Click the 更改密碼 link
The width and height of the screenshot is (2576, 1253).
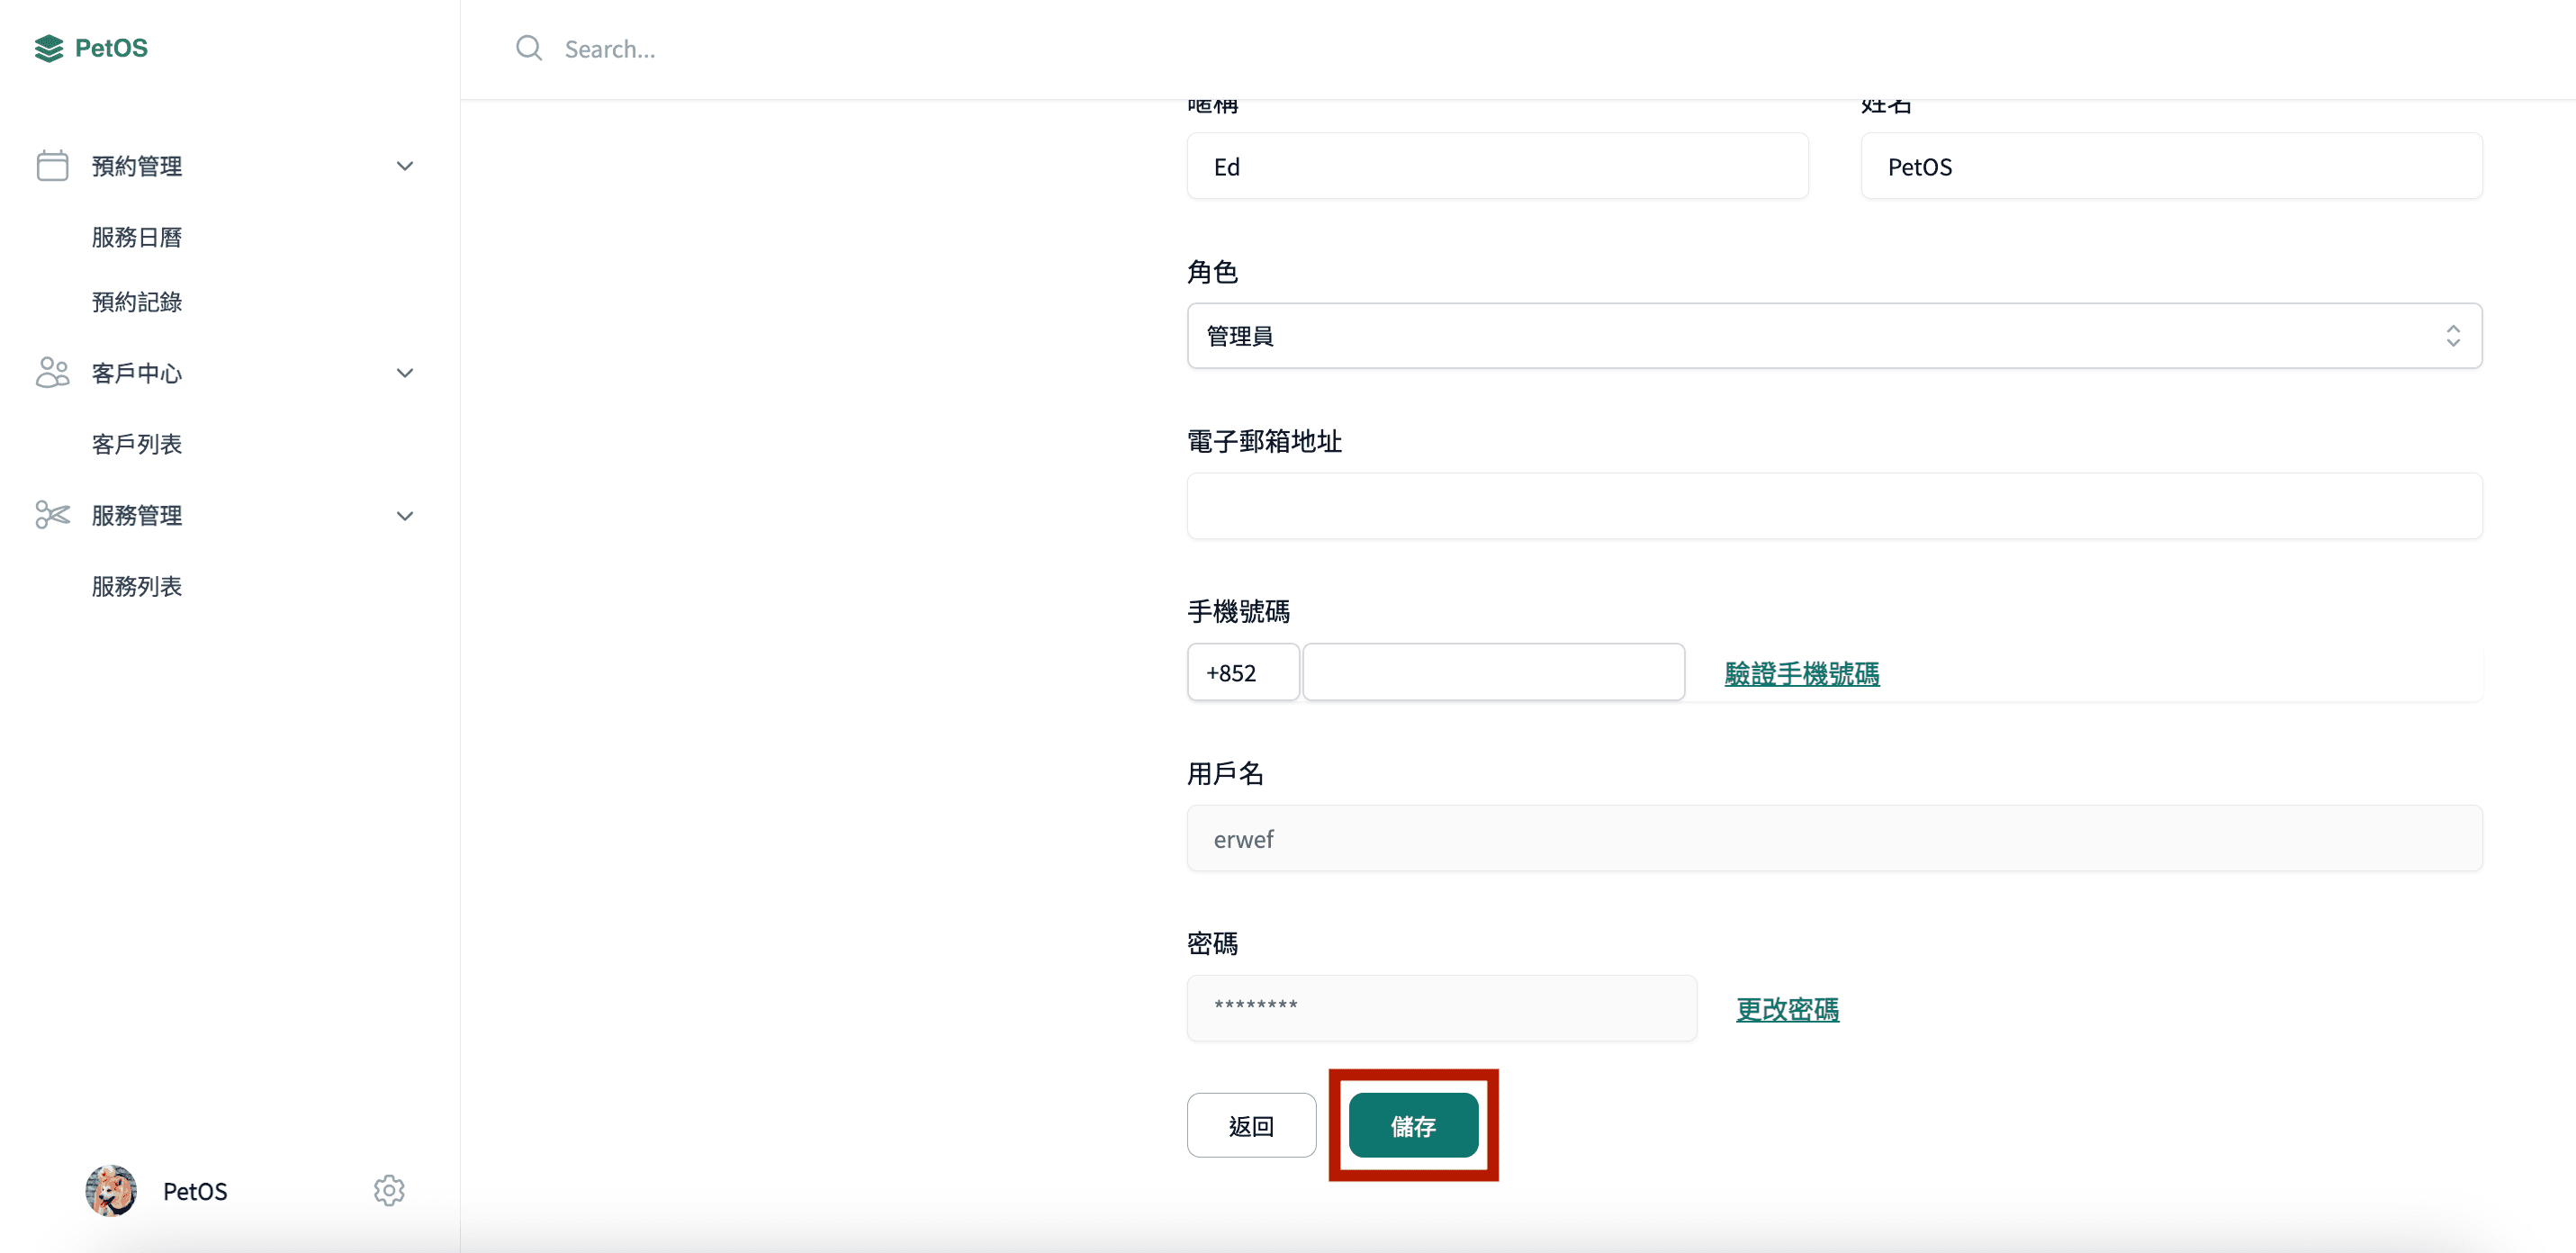click(x=1787, y=1009)
